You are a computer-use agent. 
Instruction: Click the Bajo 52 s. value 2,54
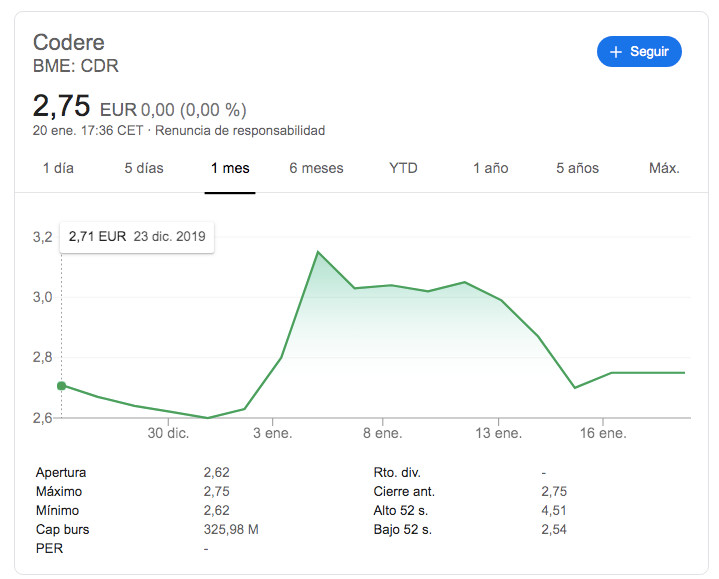tap(554, 529)
